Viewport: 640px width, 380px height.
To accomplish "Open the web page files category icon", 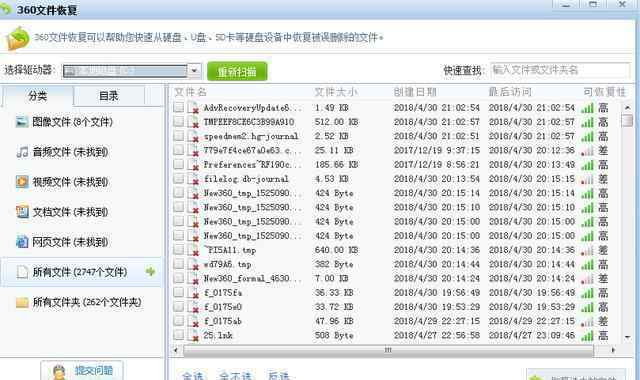I will click(x=22, y=242).
